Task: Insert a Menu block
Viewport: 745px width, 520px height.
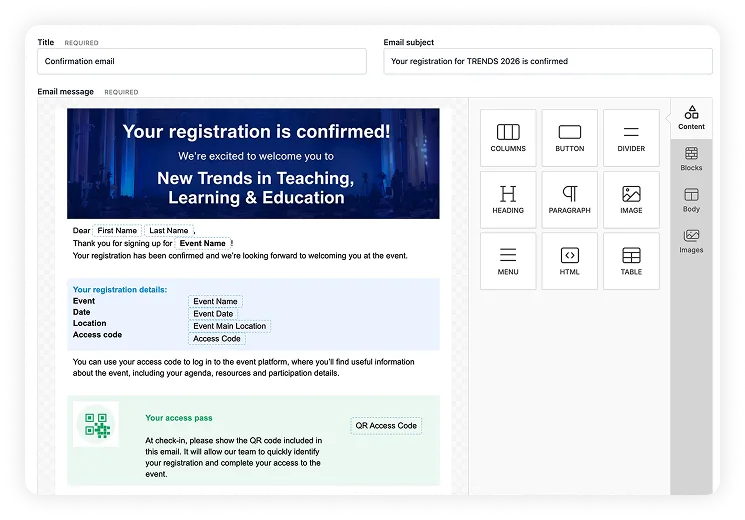Action: [x=508, y=261]
